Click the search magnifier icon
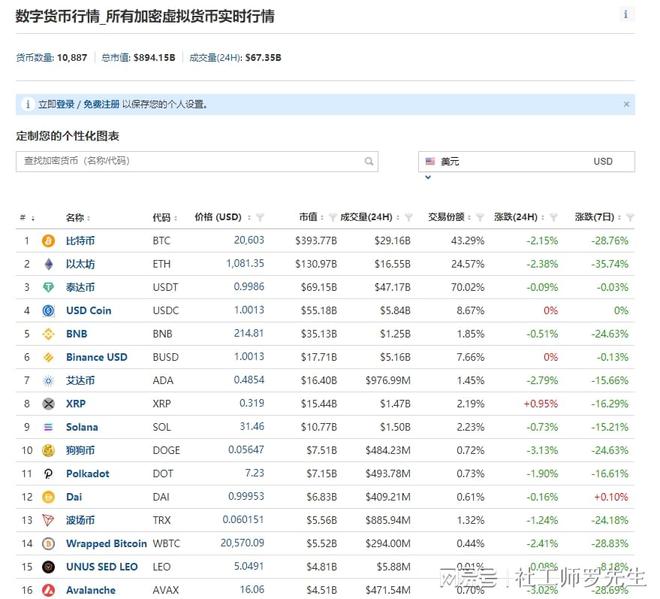This screenshot has width=660, height=599. tap(369, 161)
